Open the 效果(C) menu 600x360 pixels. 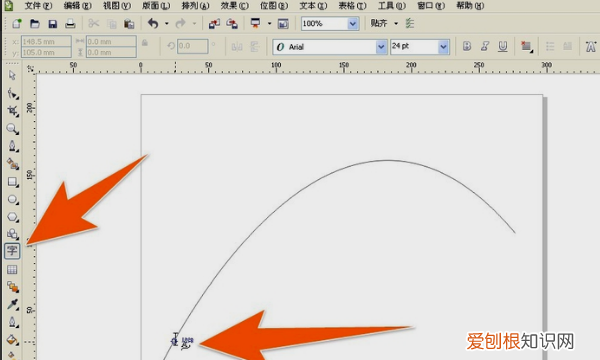pos(235,6)
